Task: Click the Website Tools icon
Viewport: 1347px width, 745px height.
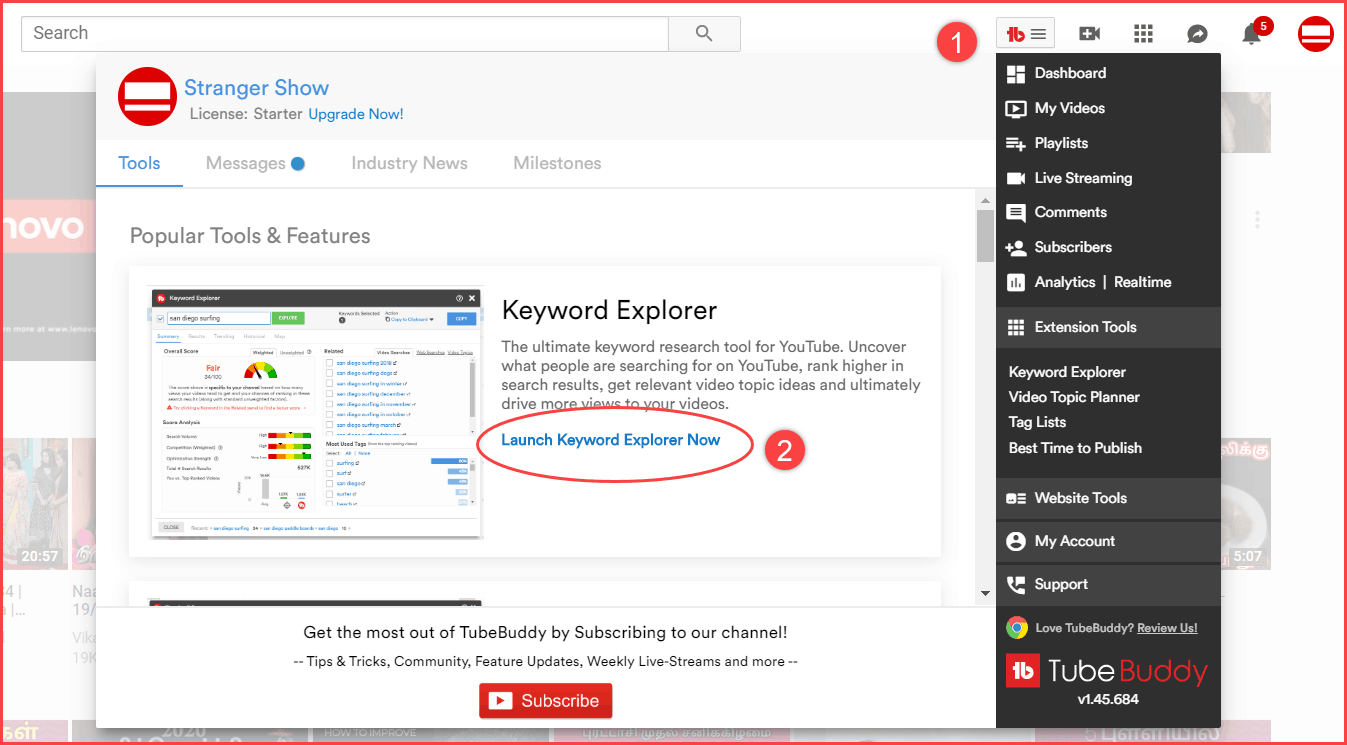Action: [1016, 499]
